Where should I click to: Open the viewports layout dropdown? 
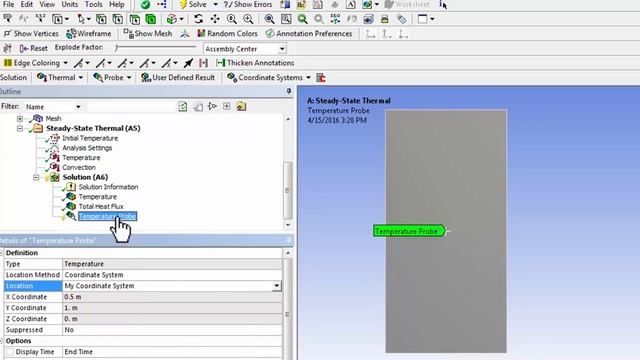coord(432,19)
